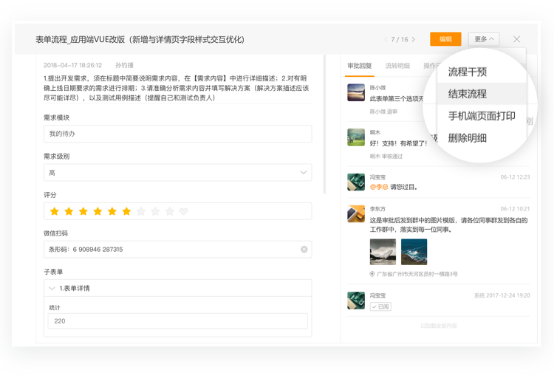Screen dimensions: 554x384
Task: Set rating to the seventh star
Action: (x=141, y=211)
